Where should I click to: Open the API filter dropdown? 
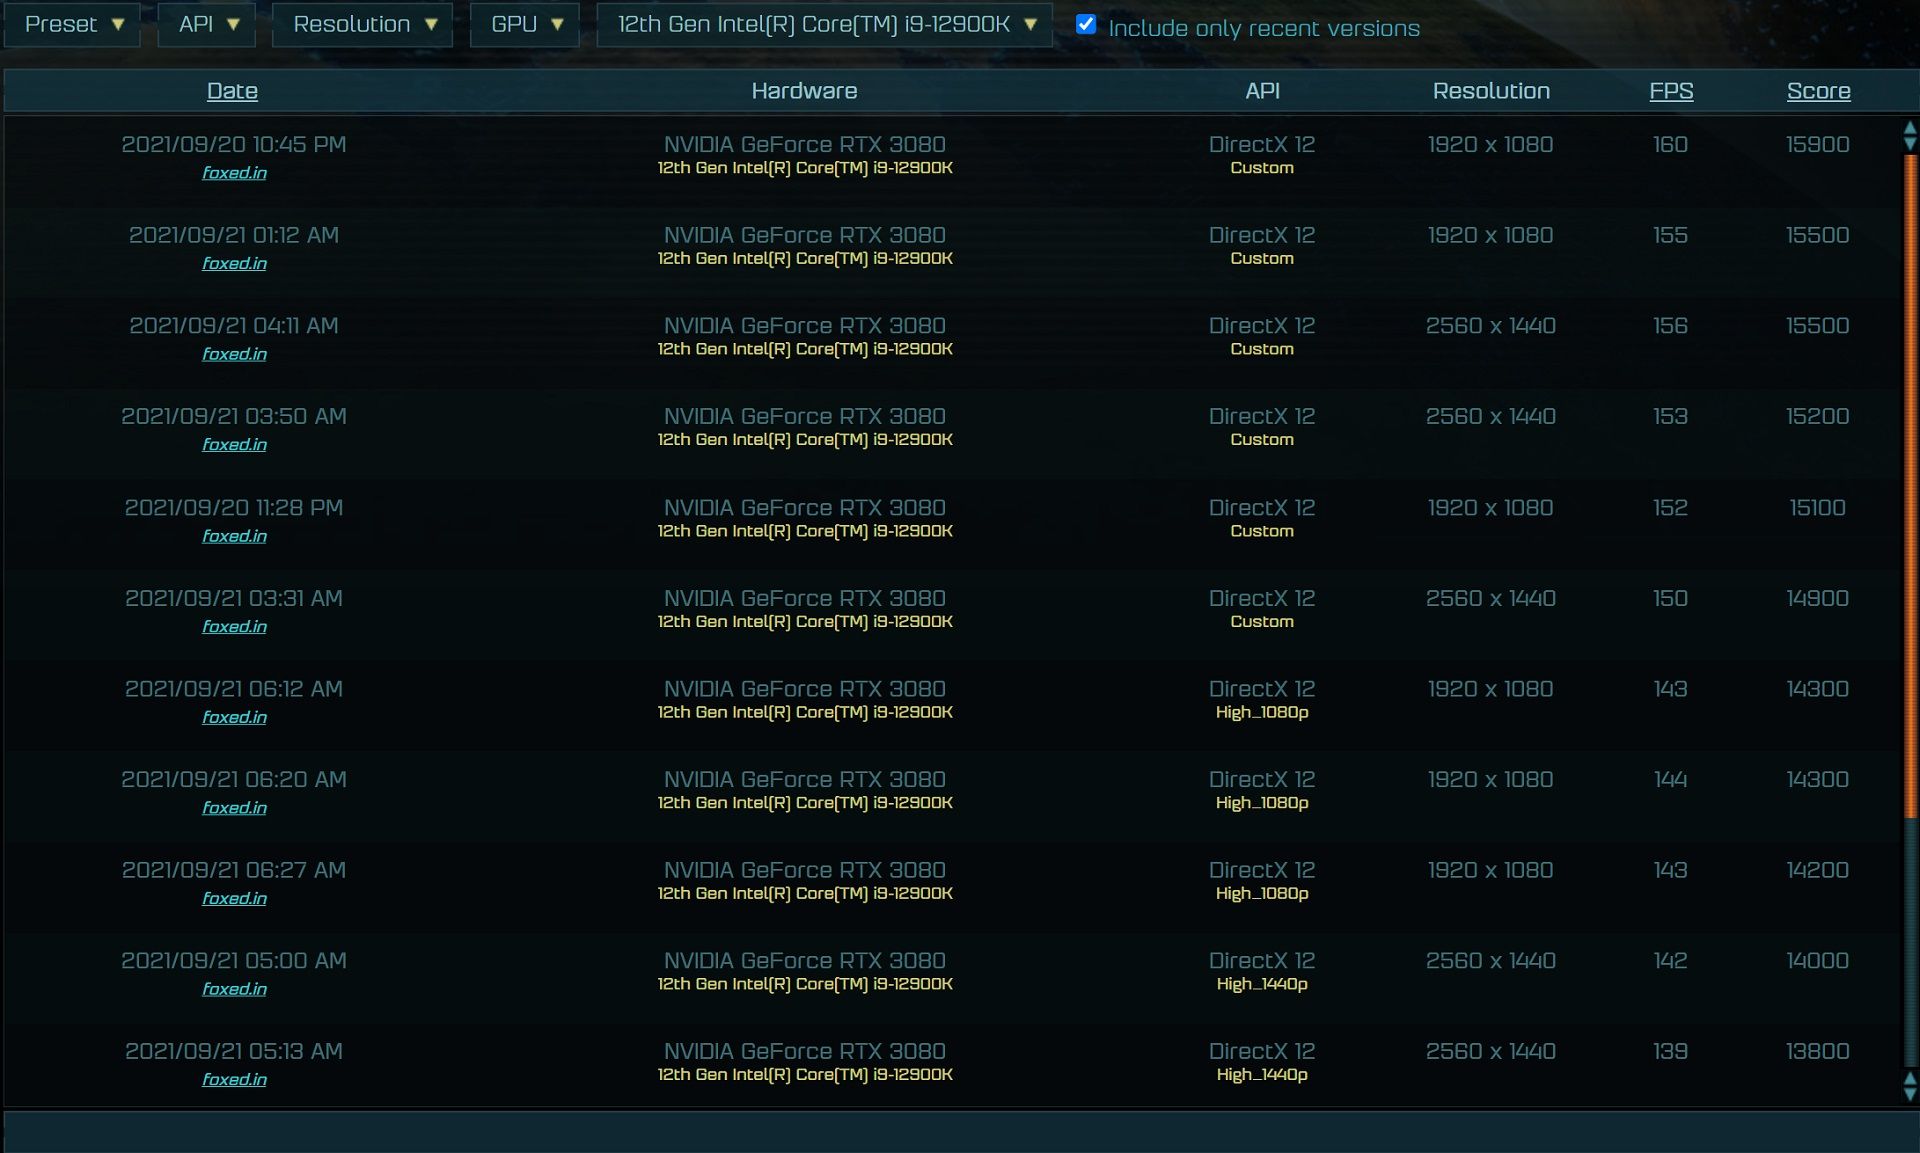click(x=207, y=24)
